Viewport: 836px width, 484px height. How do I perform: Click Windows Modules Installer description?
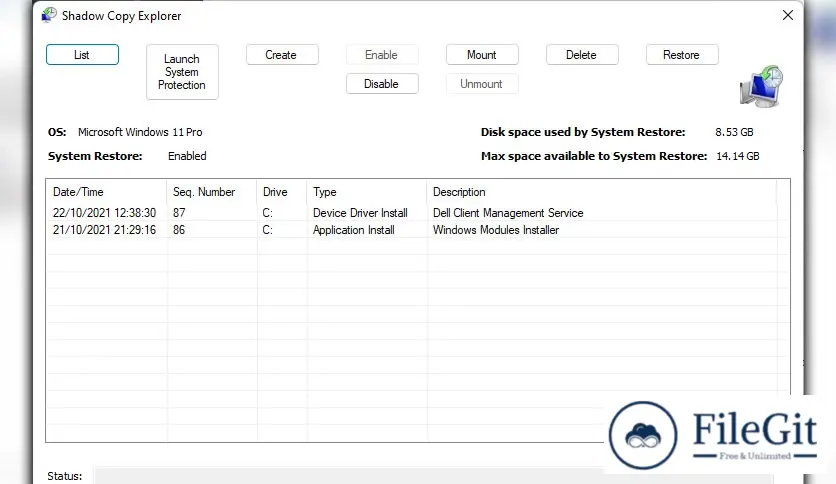click(x=496, y=230)
